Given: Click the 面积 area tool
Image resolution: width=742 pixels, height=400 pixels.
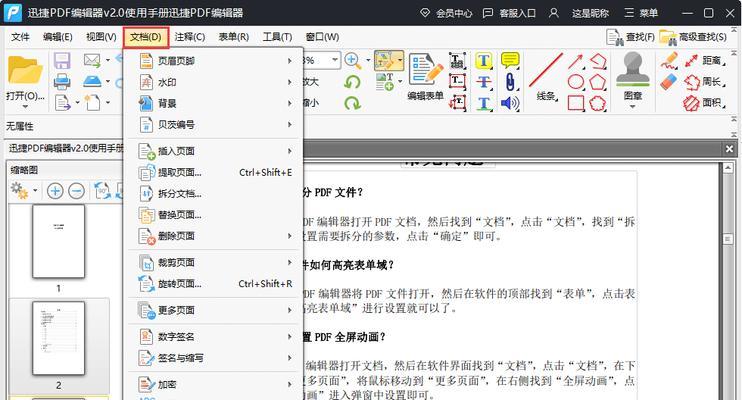Looking at the screenshot, I should (x=704, y=103).
